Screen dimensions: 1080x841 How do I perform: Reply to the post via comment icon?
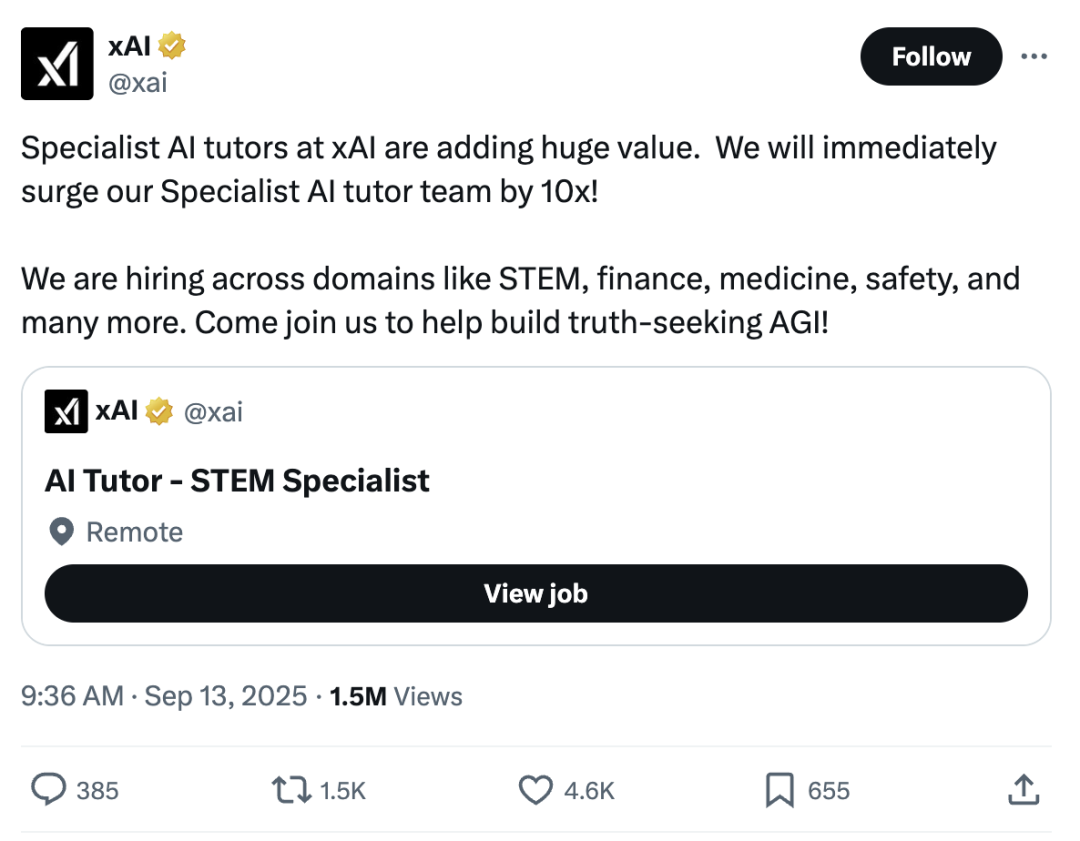click(48, 790)
